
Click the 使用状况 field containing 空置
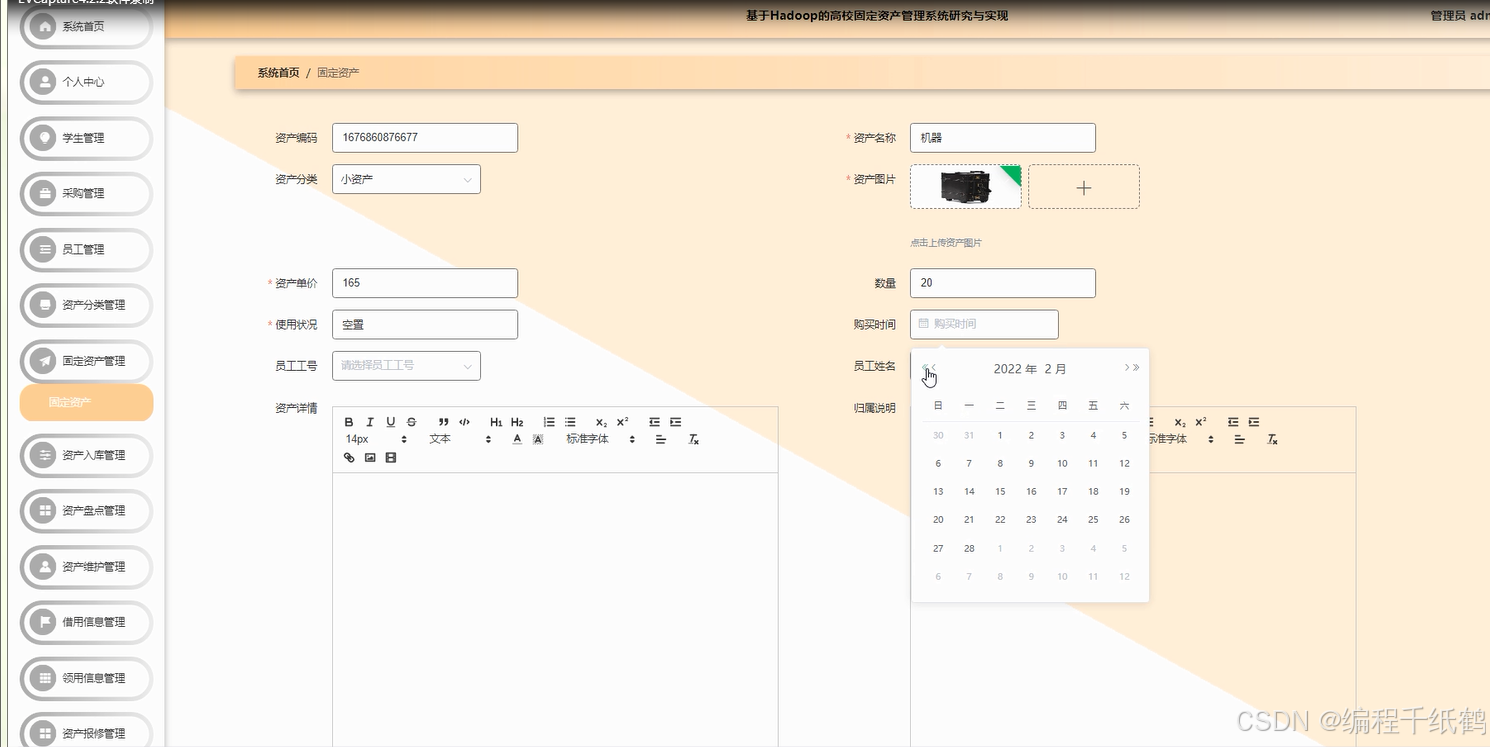coord(425,324)
